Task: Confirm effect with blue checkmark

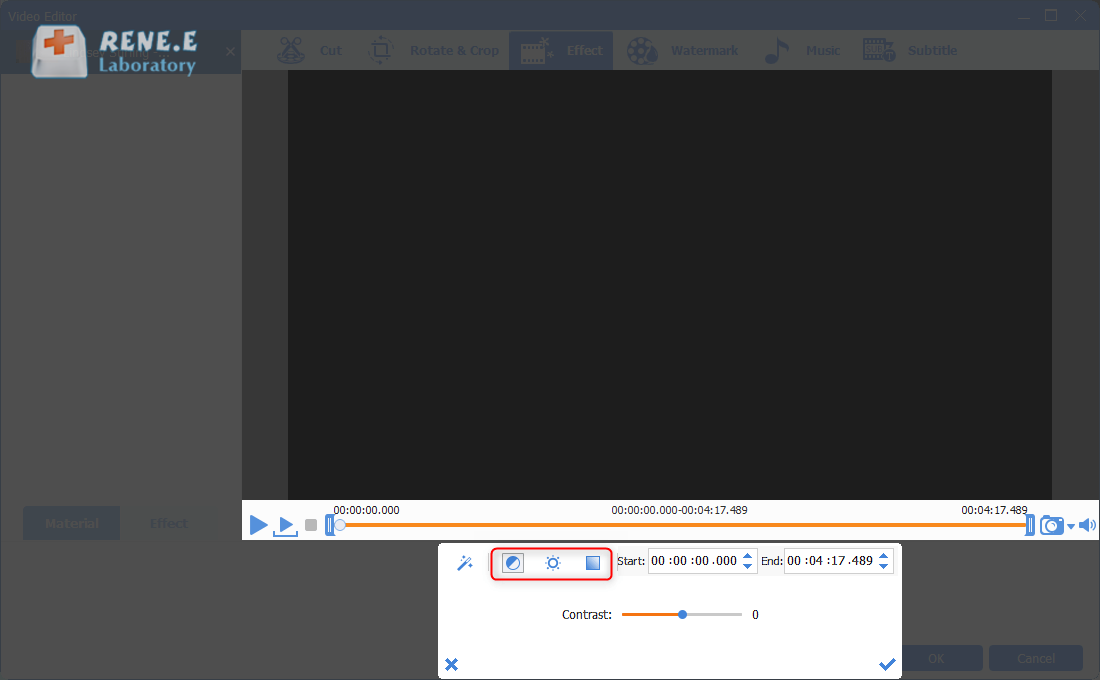Action: (887, 664)
